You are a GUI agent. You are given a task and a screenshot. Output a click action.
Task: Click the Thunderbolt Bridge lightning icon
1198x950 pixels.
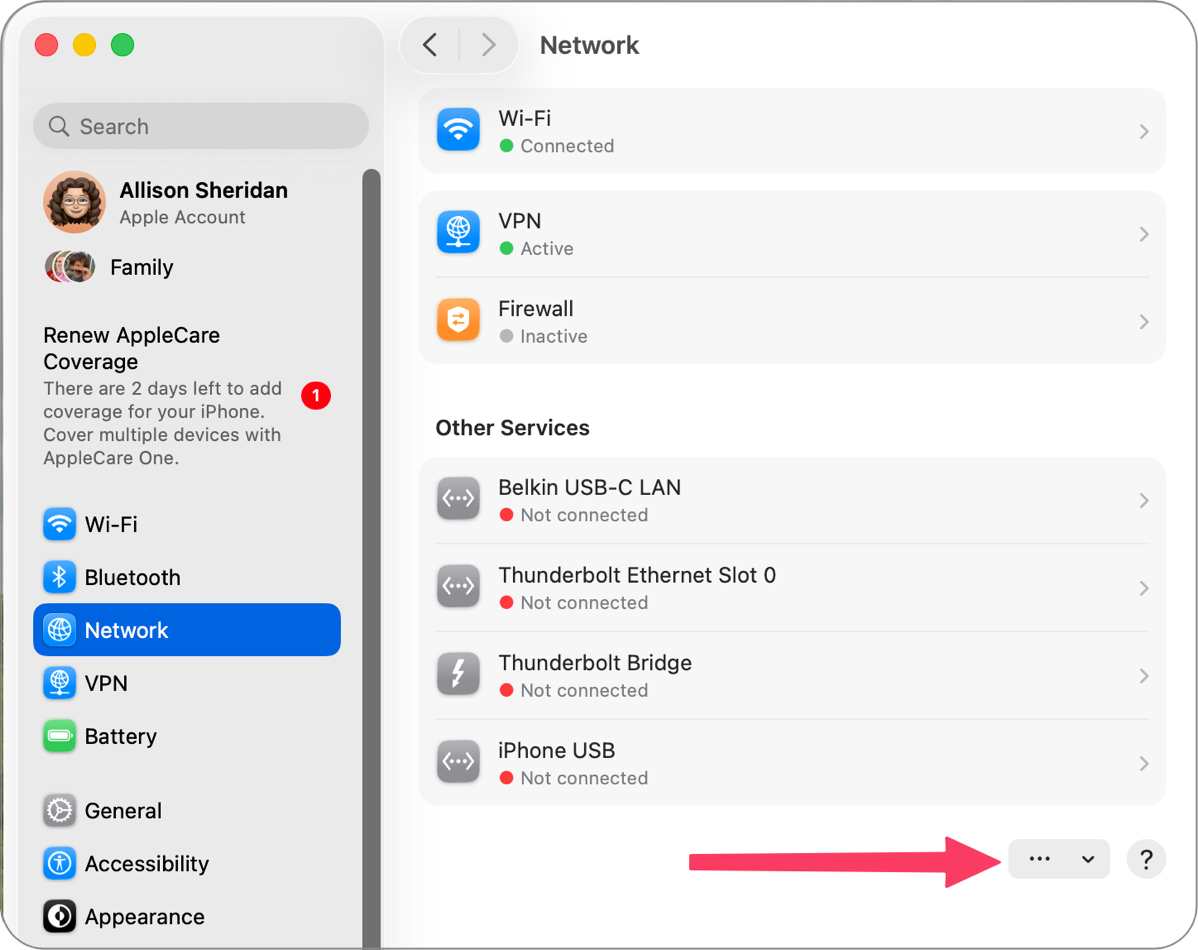tap(459, 675)
